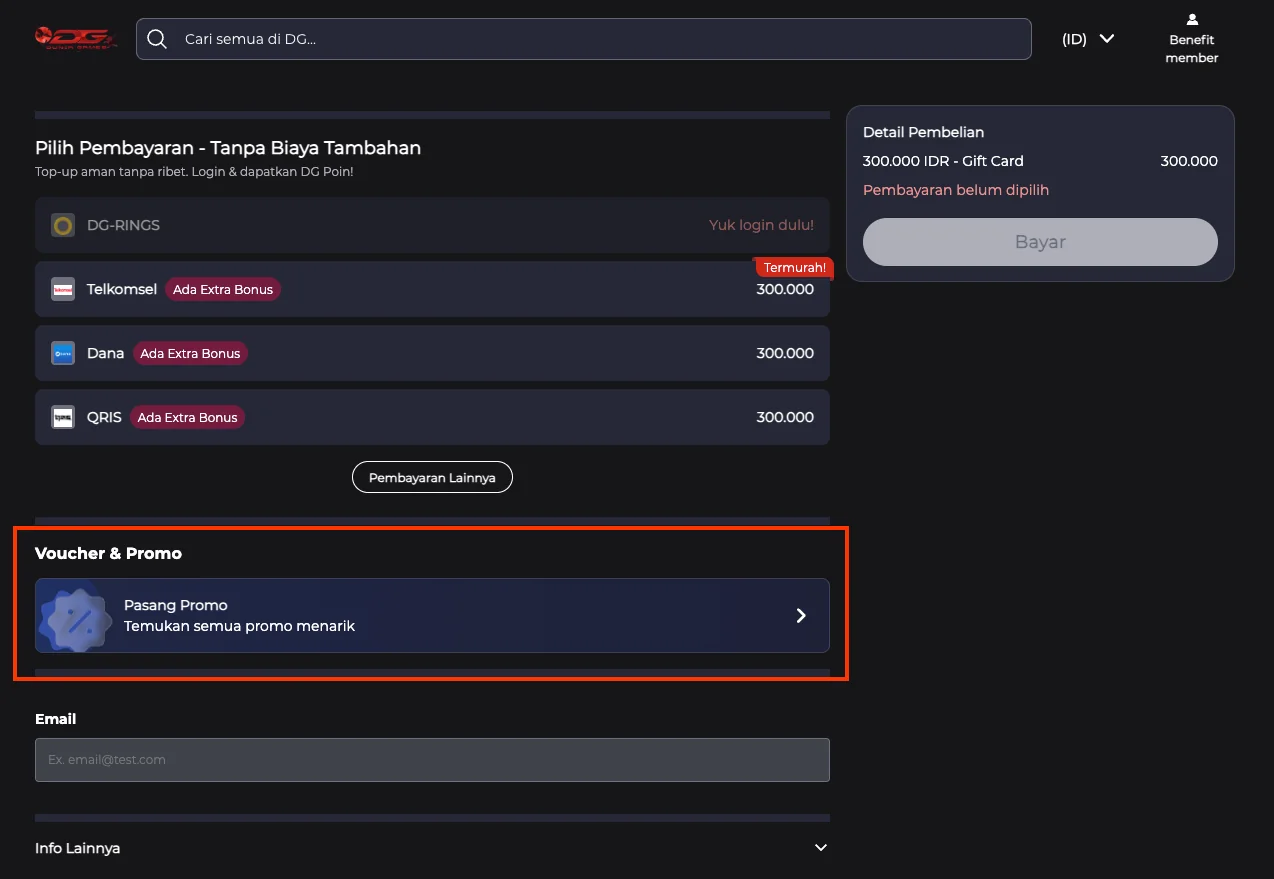Click the 'Voucher & Promo' heading
The height and width of the screenshot is (879, 1274).
coord(108,553)
